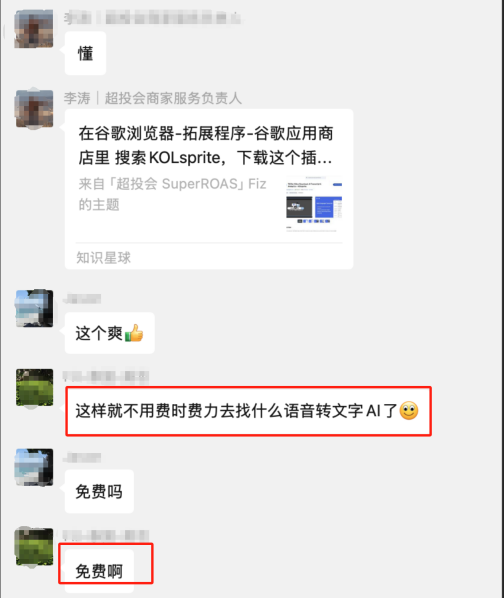504x598 pixels.
Task: Open 李涛's avatar beside the shared card
Action: click(x=34, y=108)
